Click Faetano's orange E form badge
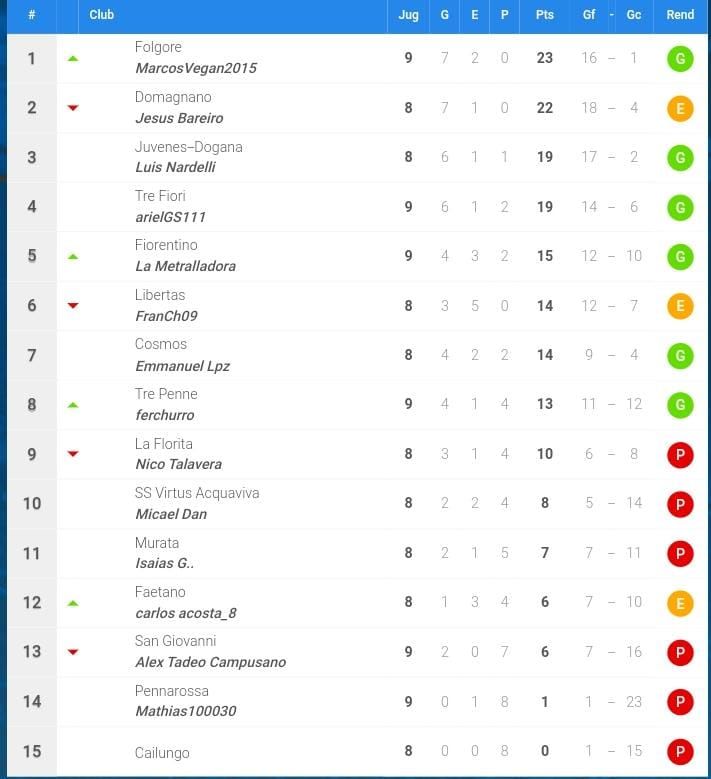Image resolution: width=711 pixels, height=779 pixels. 679,603
